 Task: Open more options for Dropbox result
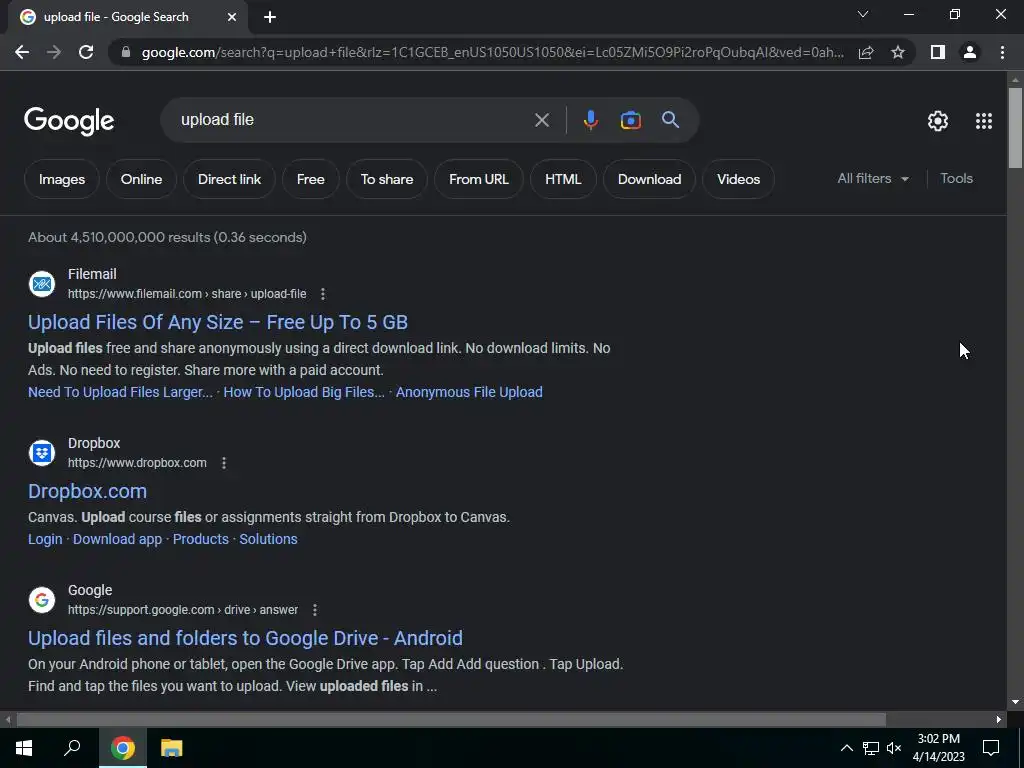click(x=224, y=463)
